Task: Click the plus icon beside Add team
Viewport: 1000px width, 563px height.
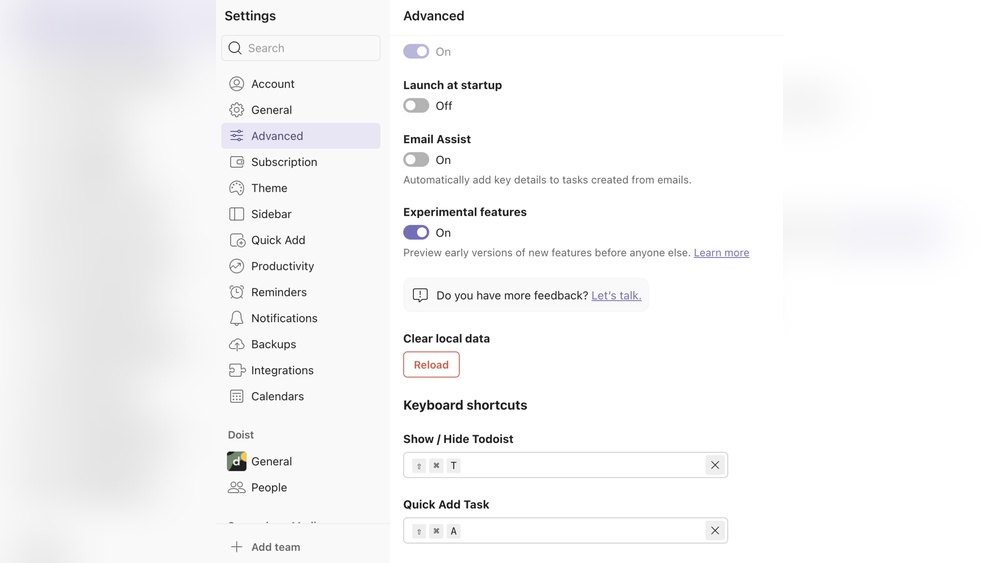Action: pos(237,547)
